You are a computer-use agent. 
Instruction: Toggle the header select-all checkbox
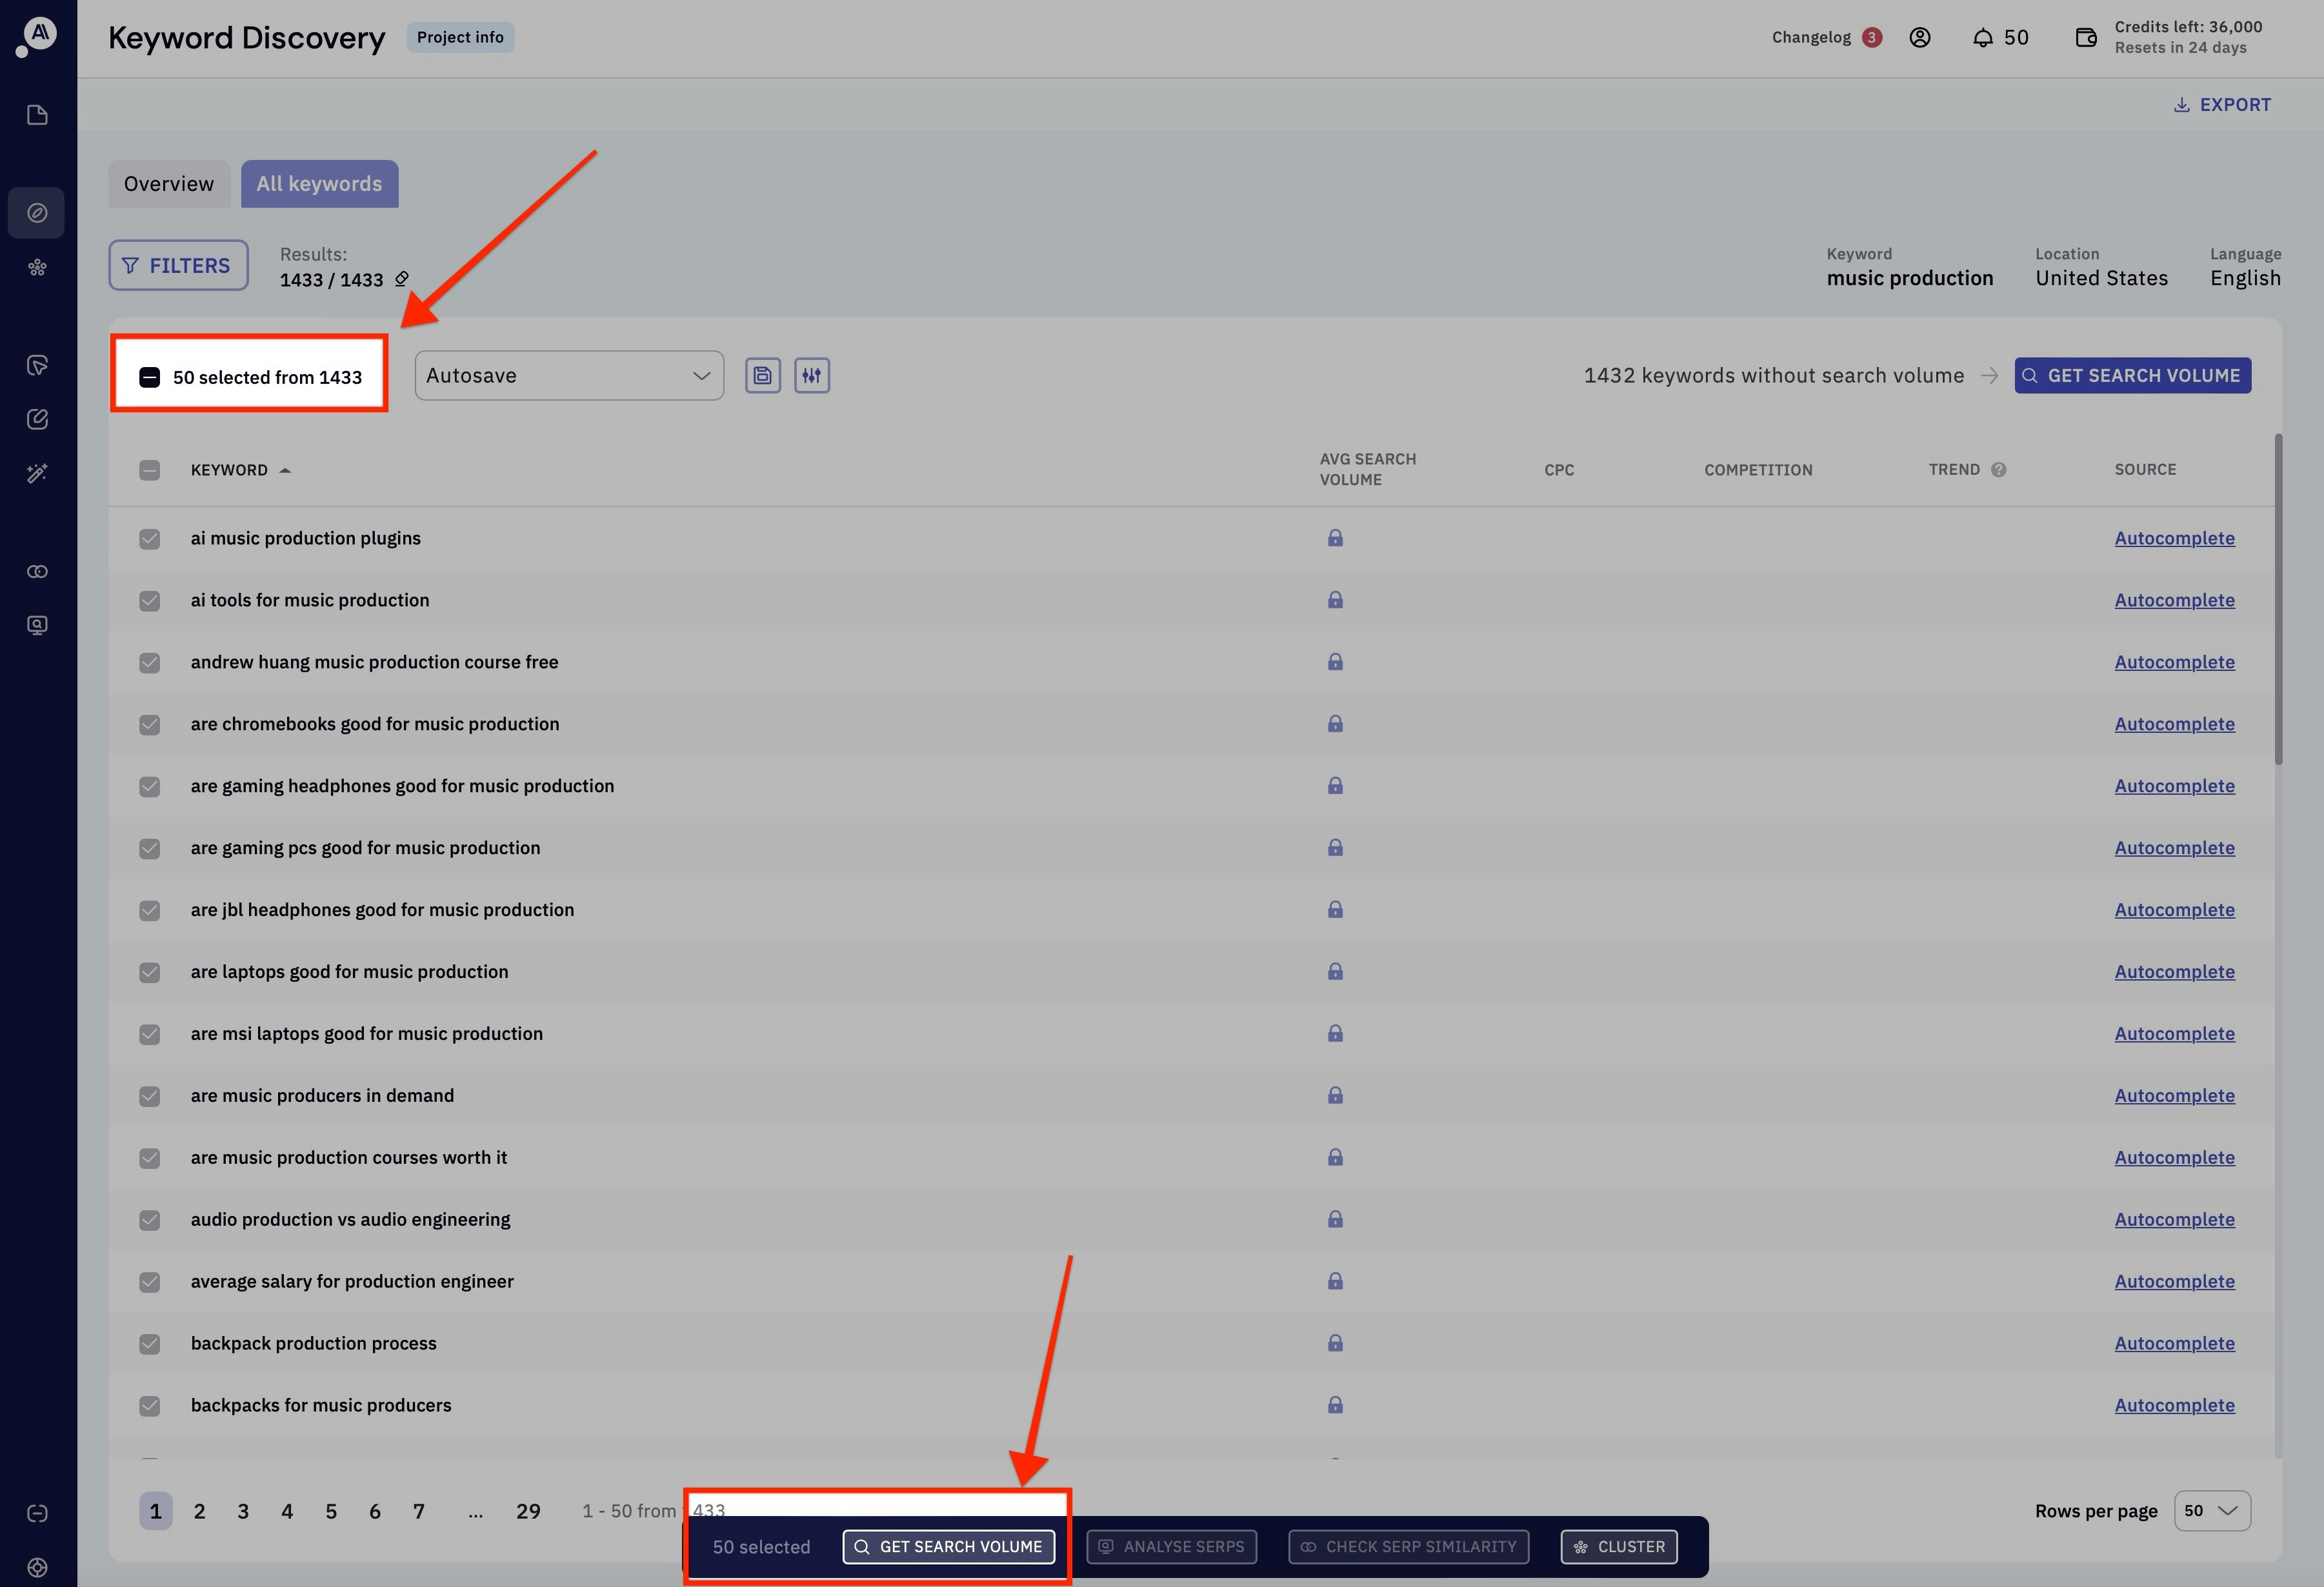(150, 470)
